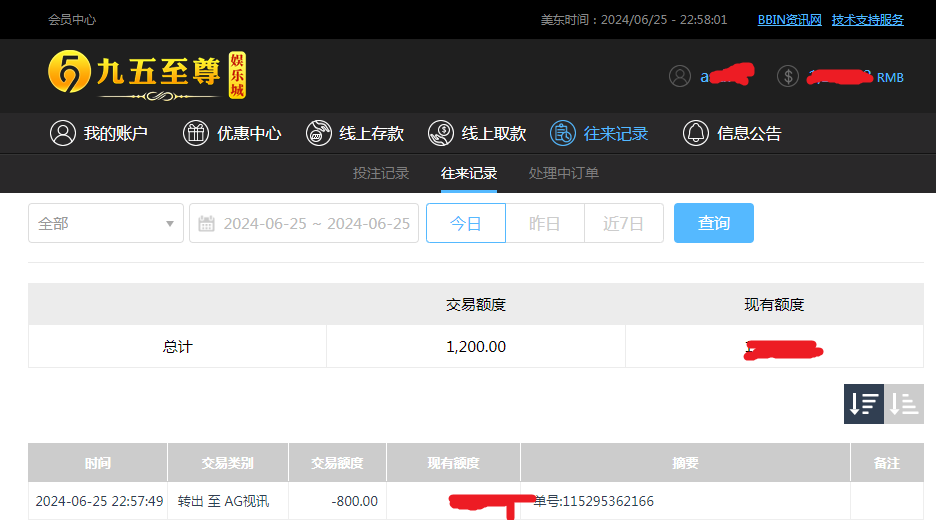936x520 pixels.
Task: Switch to the 处理中订单 tab
Action: (564, 173)
